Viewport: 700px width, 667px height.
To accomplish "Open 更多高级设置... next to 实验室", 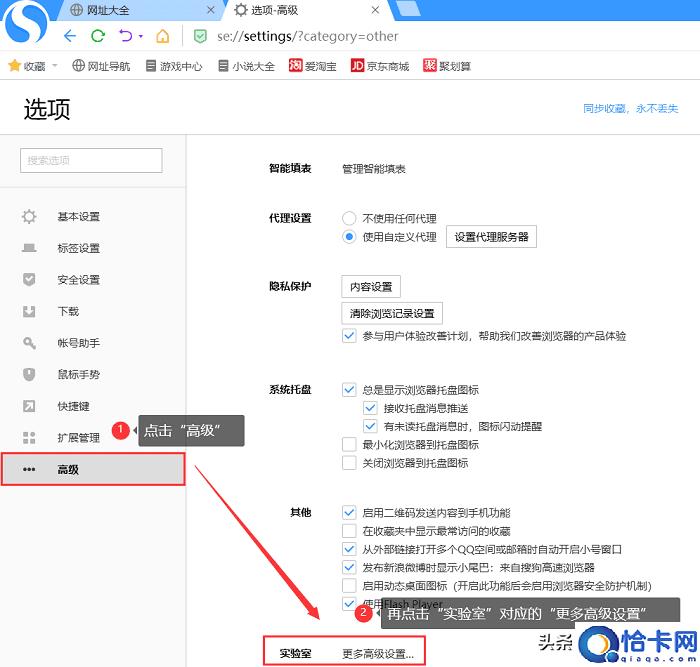I will click(378, 654).
